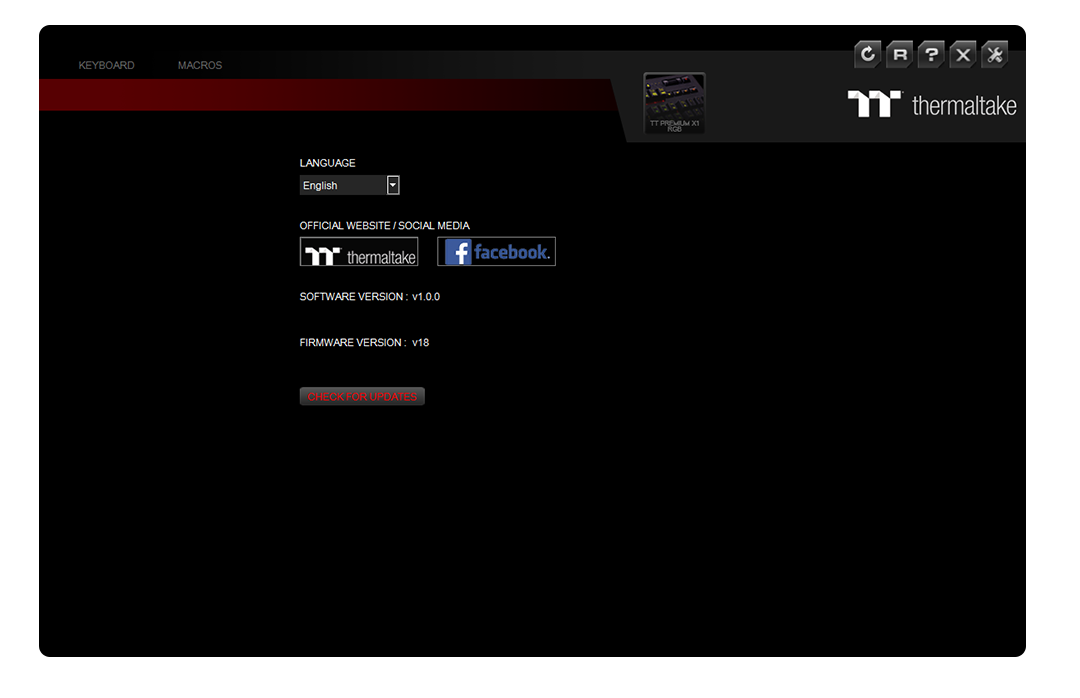Click the firmware version v18 text

click(x=421, y=342)
